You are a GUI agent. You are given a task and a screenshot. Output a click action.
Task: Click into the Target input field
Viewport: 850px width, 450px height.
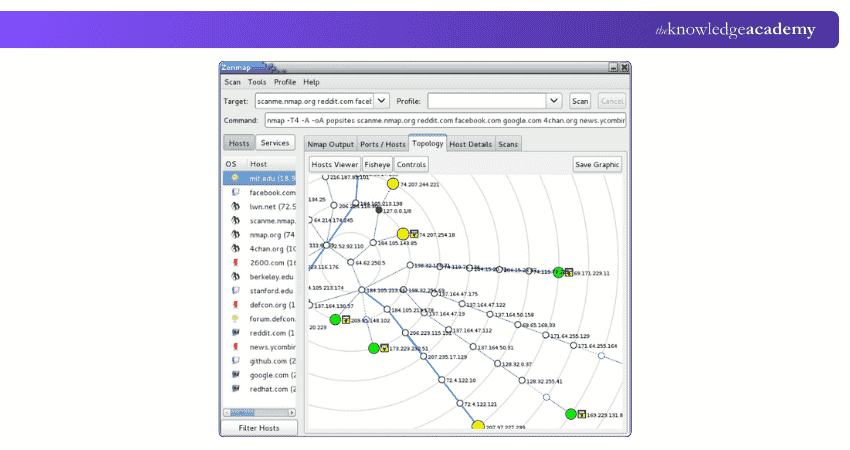[x=314, y=101]
